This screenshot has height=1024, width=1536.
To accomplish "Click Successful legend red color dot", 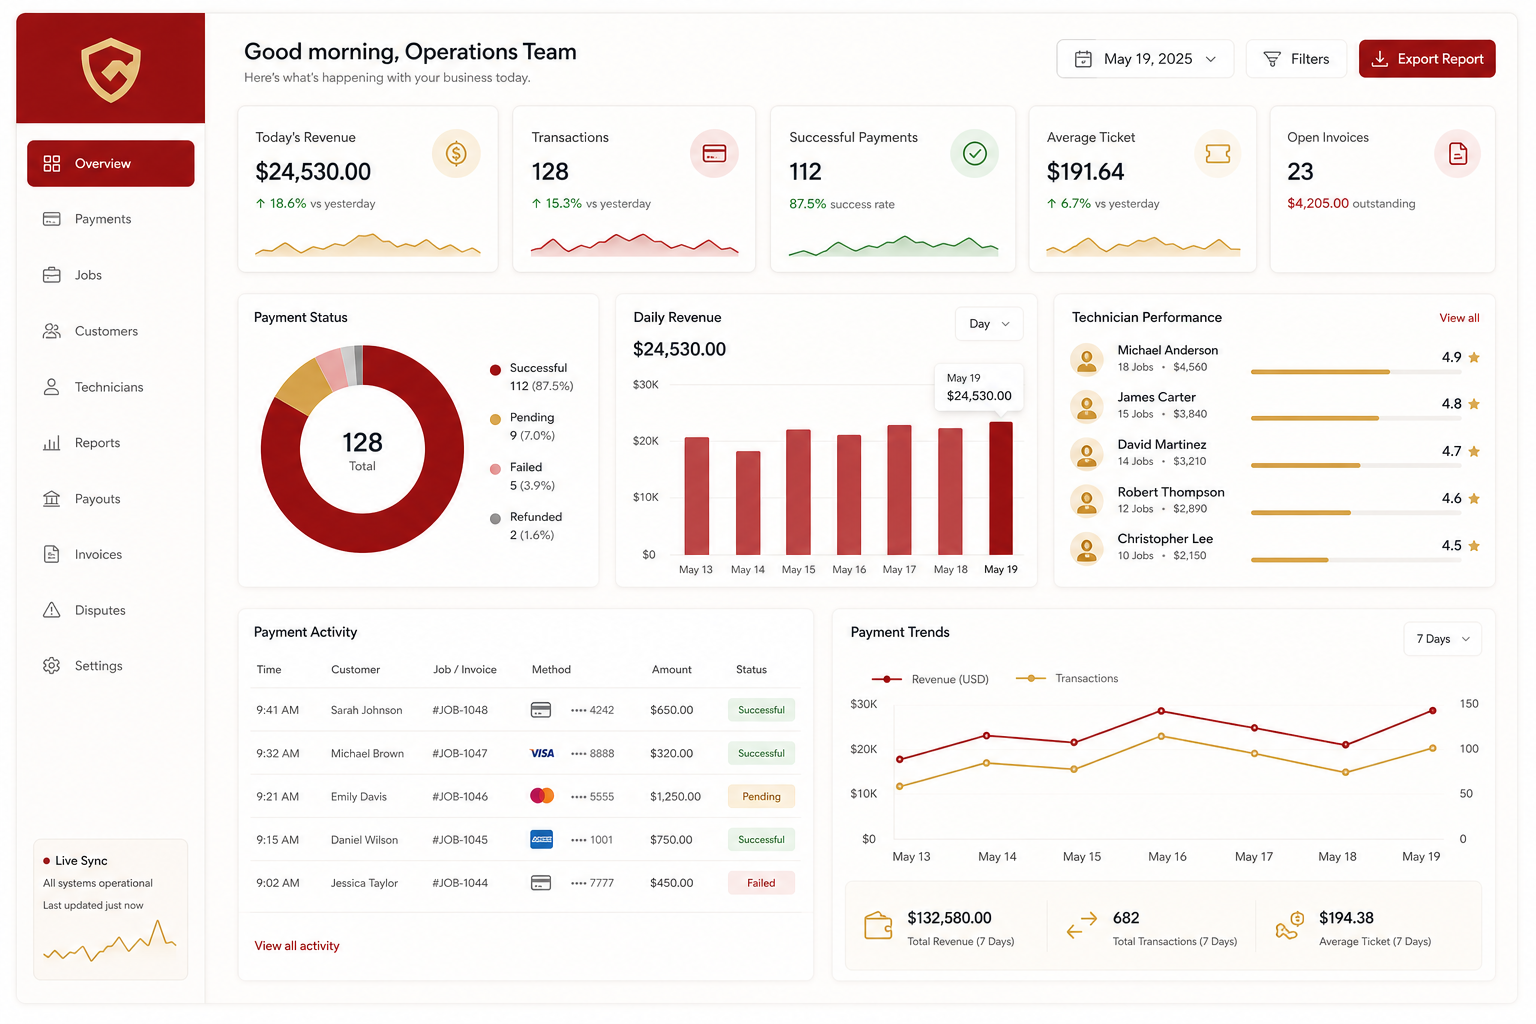I will click(495, 370).
